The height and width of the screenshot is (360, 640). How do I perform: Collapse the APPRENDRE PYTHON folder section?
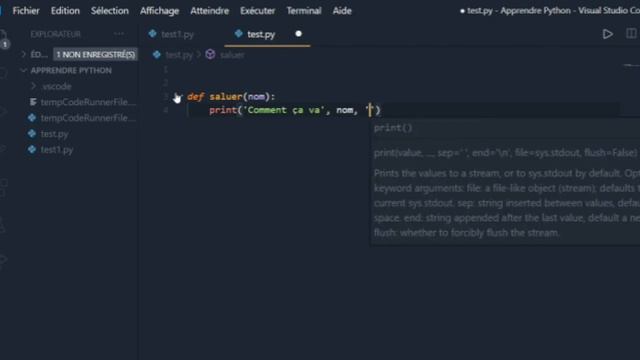[x=71, y=71]
